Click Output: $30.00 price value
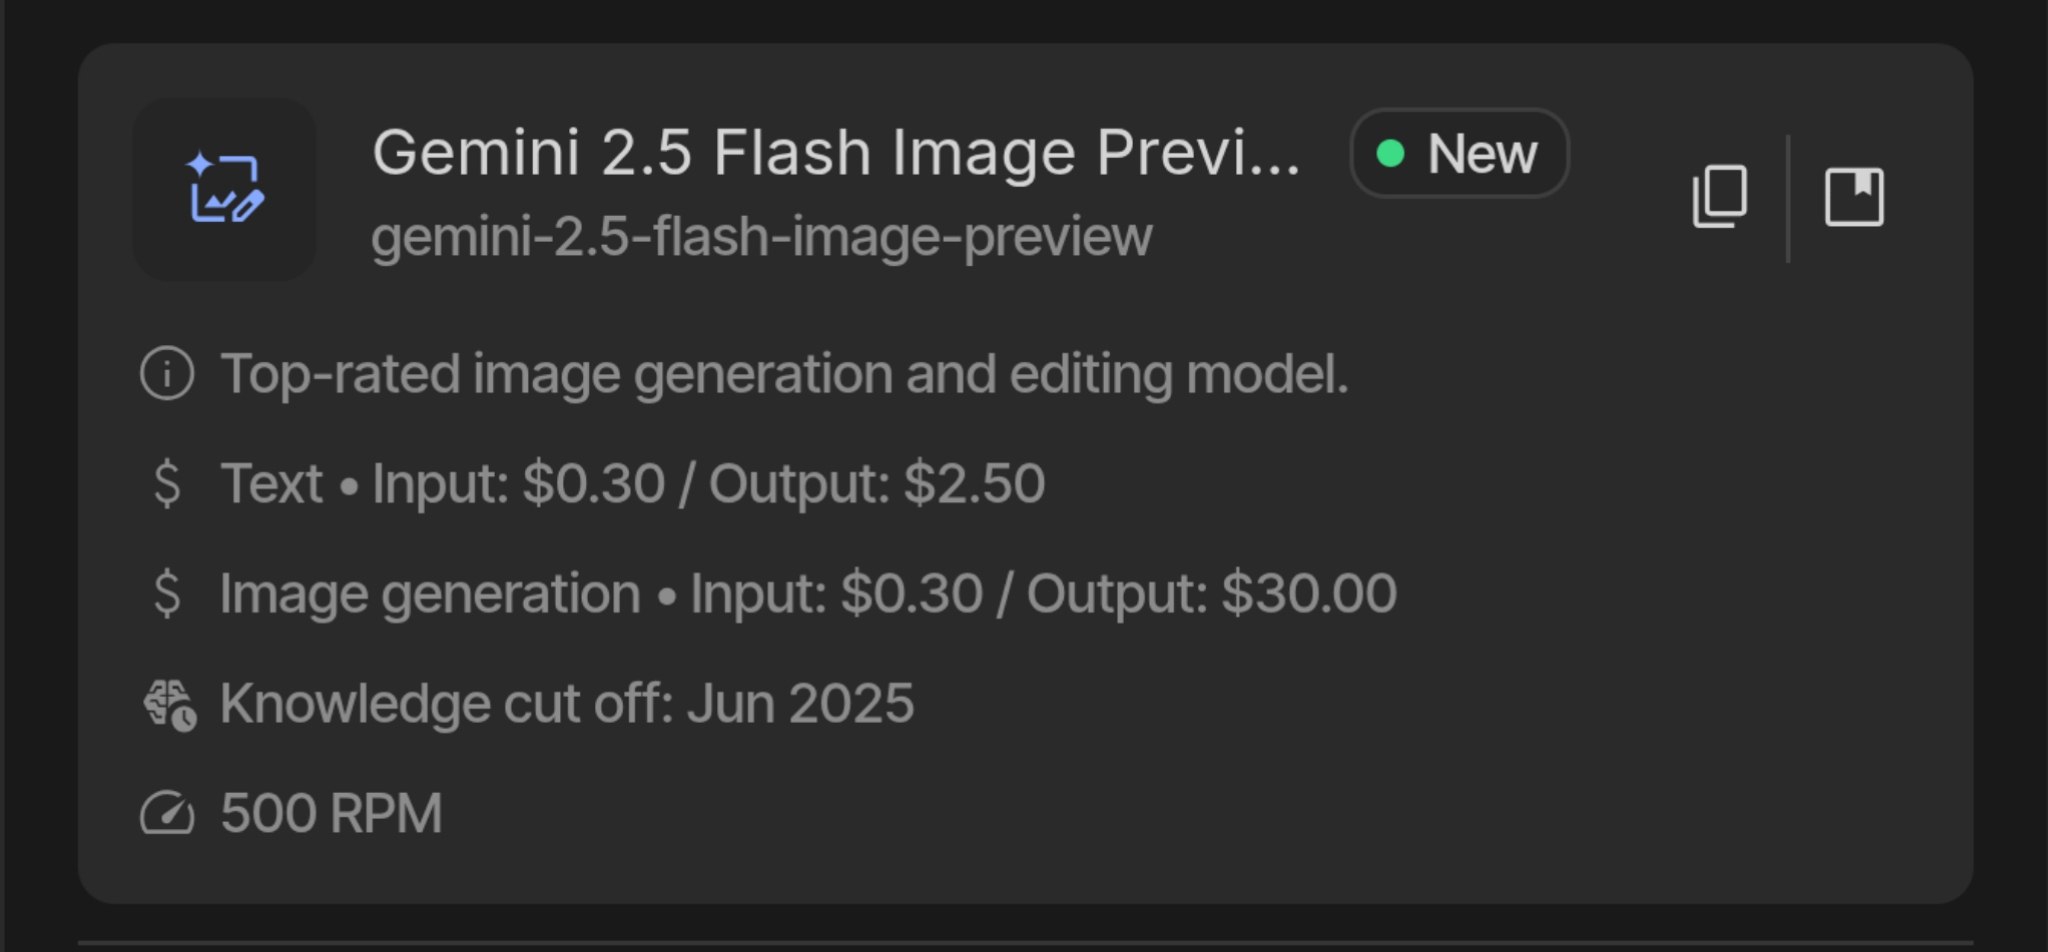 pos(1211,594)
